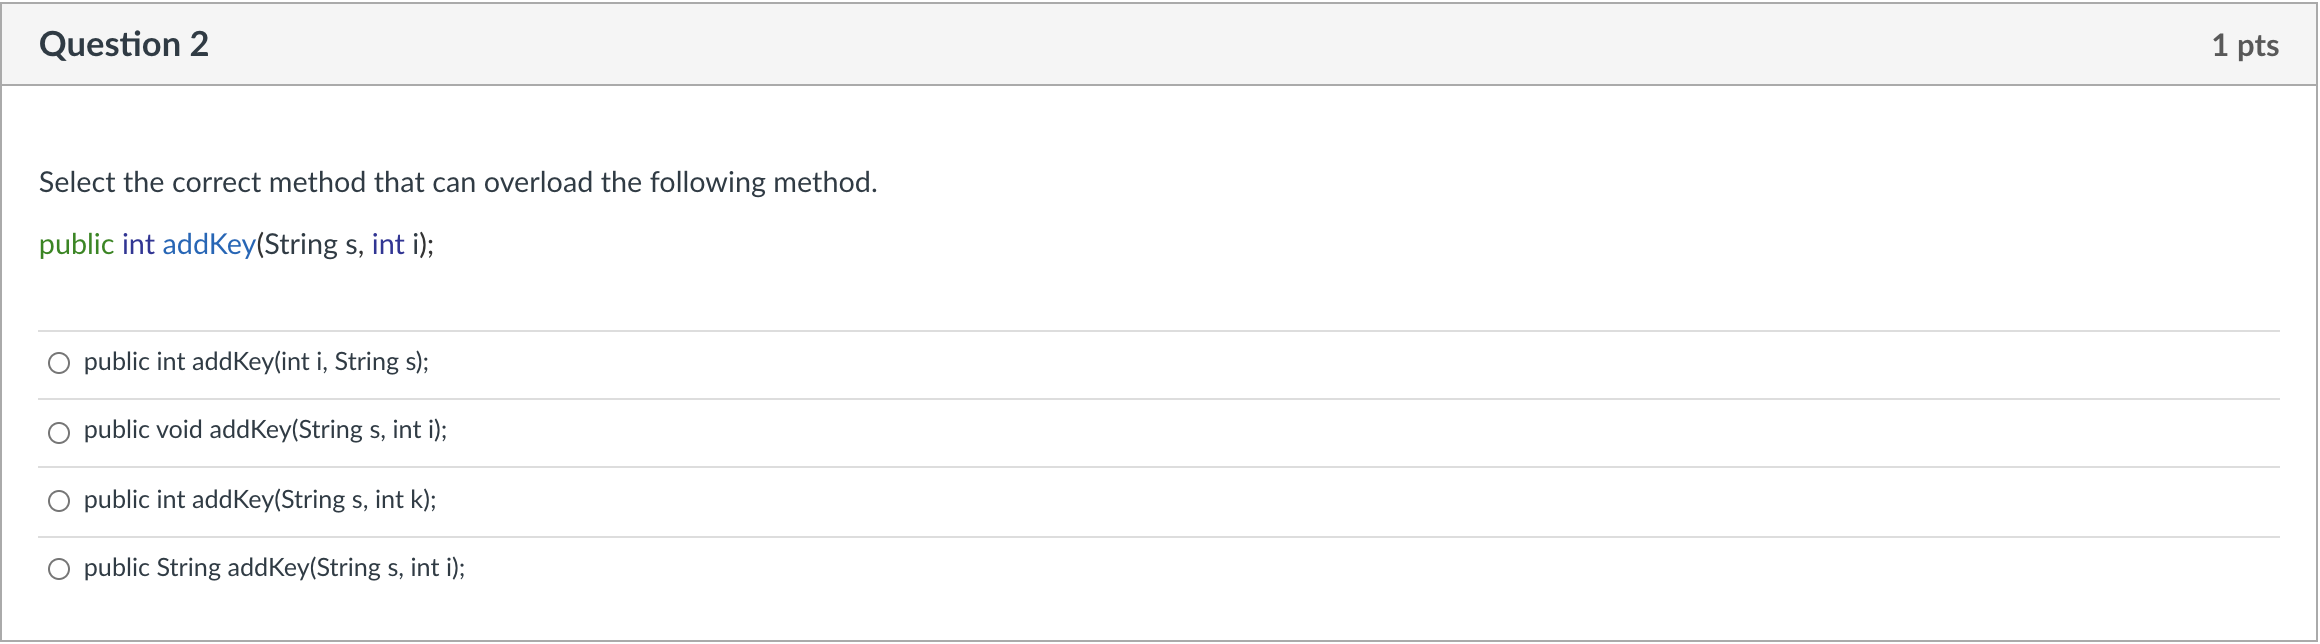Image resolution: width=2320 pixels, height=644 pixels.
Task: Click the '1 pts' score label
Action: point(2244,46)
